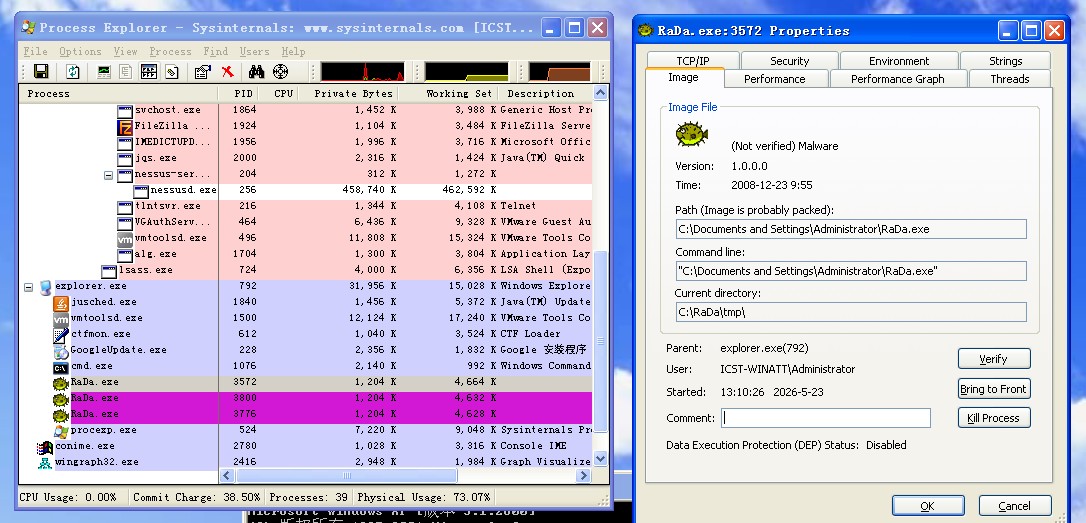Select the nessusd.exe process row
The width and height of the screenshot is (1086, 523).
point(305,190)
